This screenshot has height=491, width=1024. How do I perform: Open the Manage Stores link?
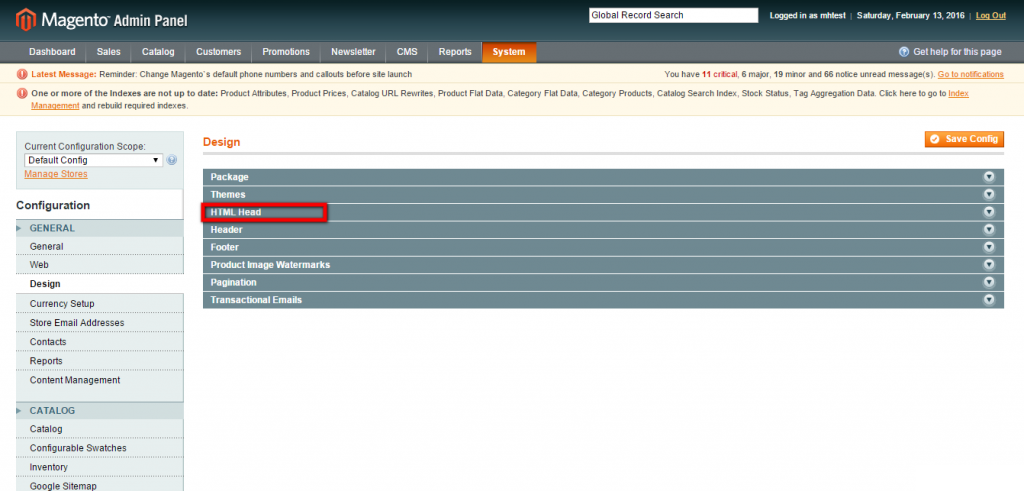click(x=56, y=174)
